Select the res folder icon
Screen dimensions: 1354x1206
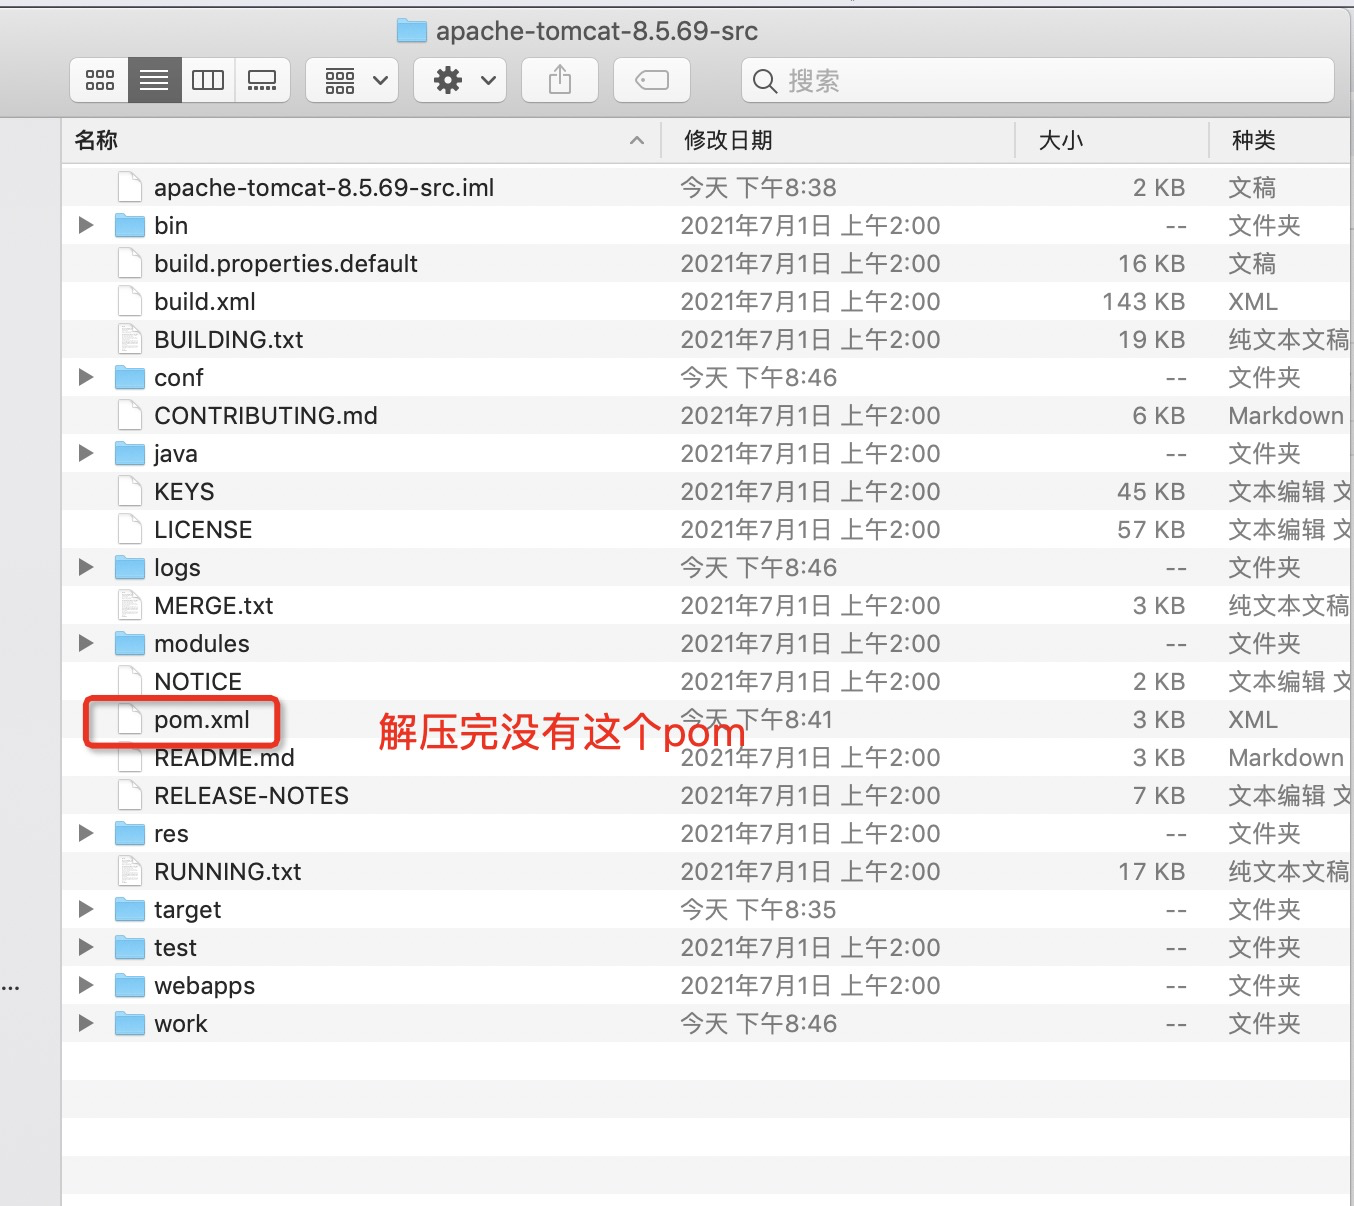(x=130, y=833)
